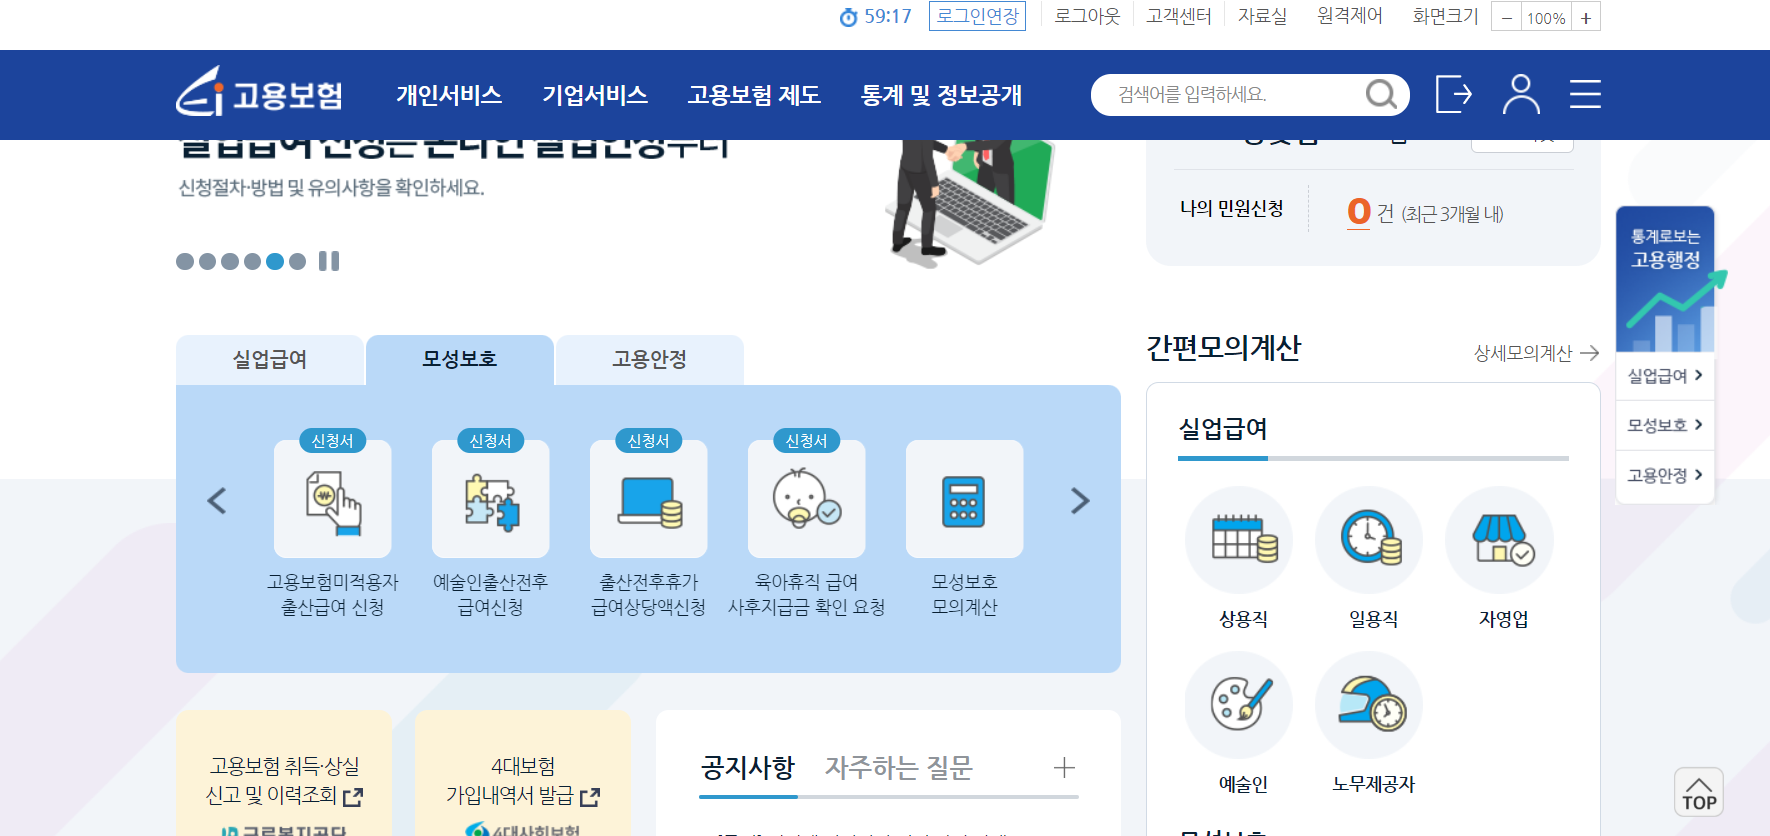
Task: Open 상세모의계산 arrow link
Action: tap(1537, 353)
